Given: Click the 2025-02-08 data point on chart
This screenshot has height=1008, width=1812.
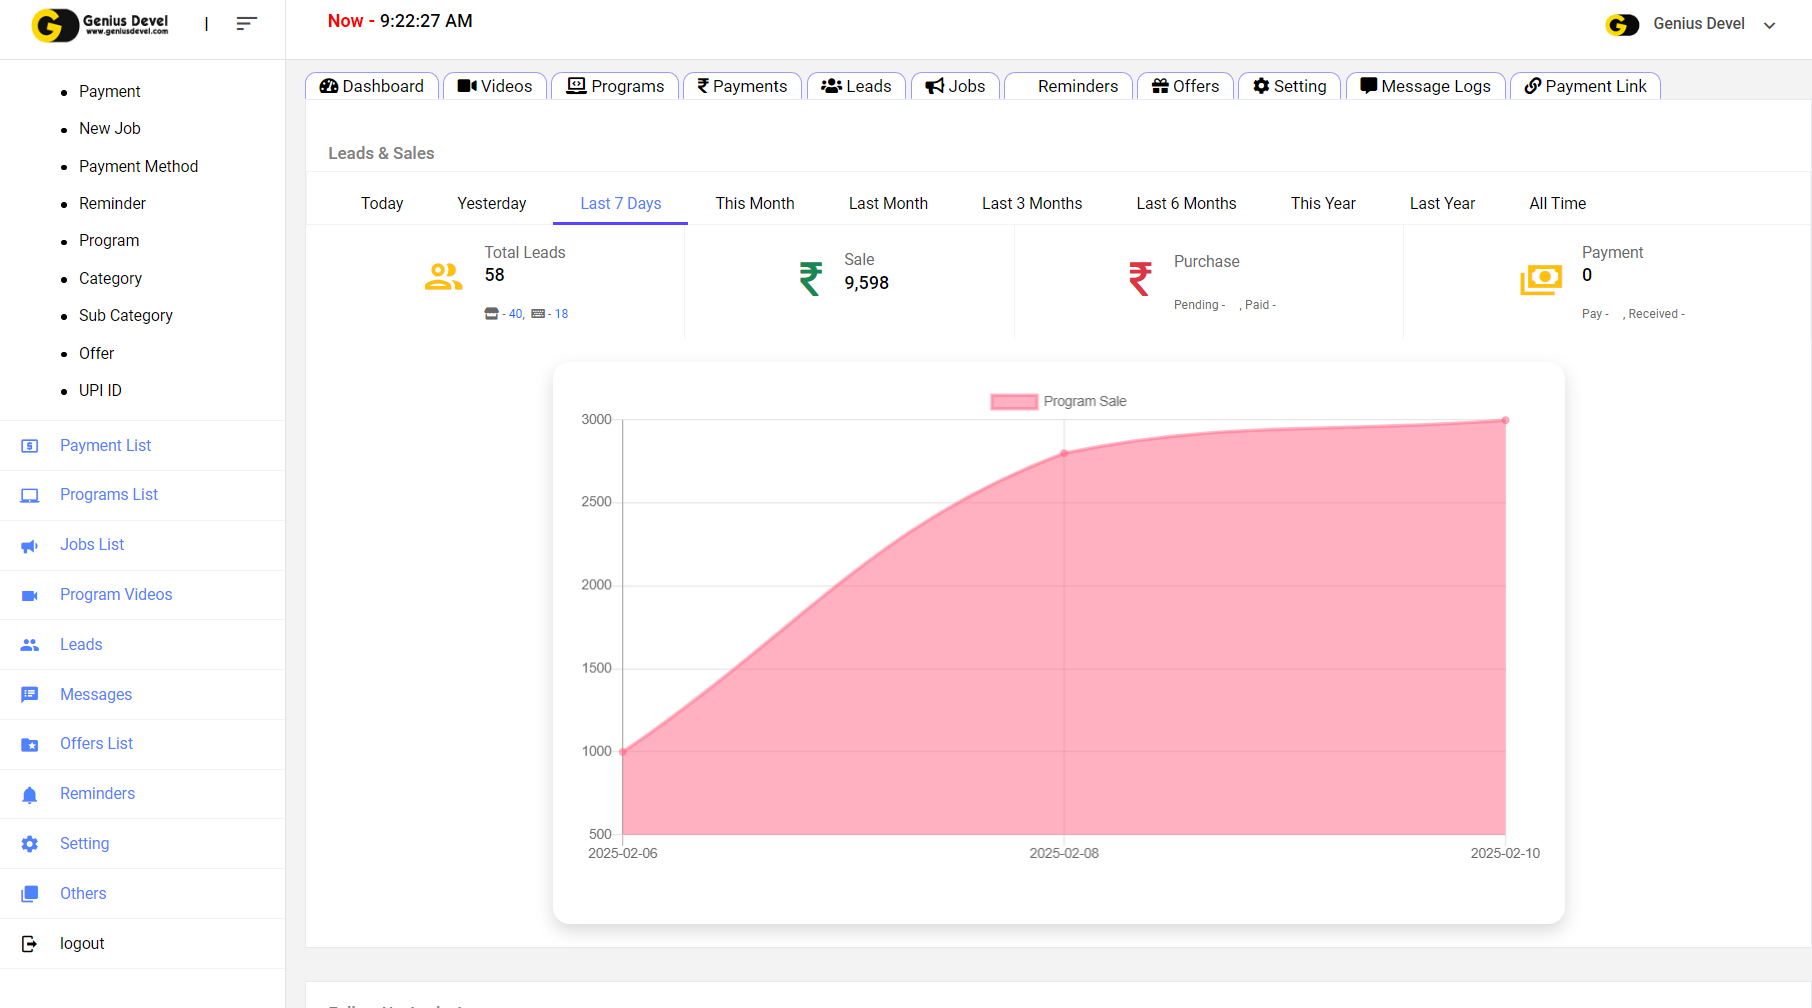Looking at the screenshot, I should click(x=1064, y=454).
